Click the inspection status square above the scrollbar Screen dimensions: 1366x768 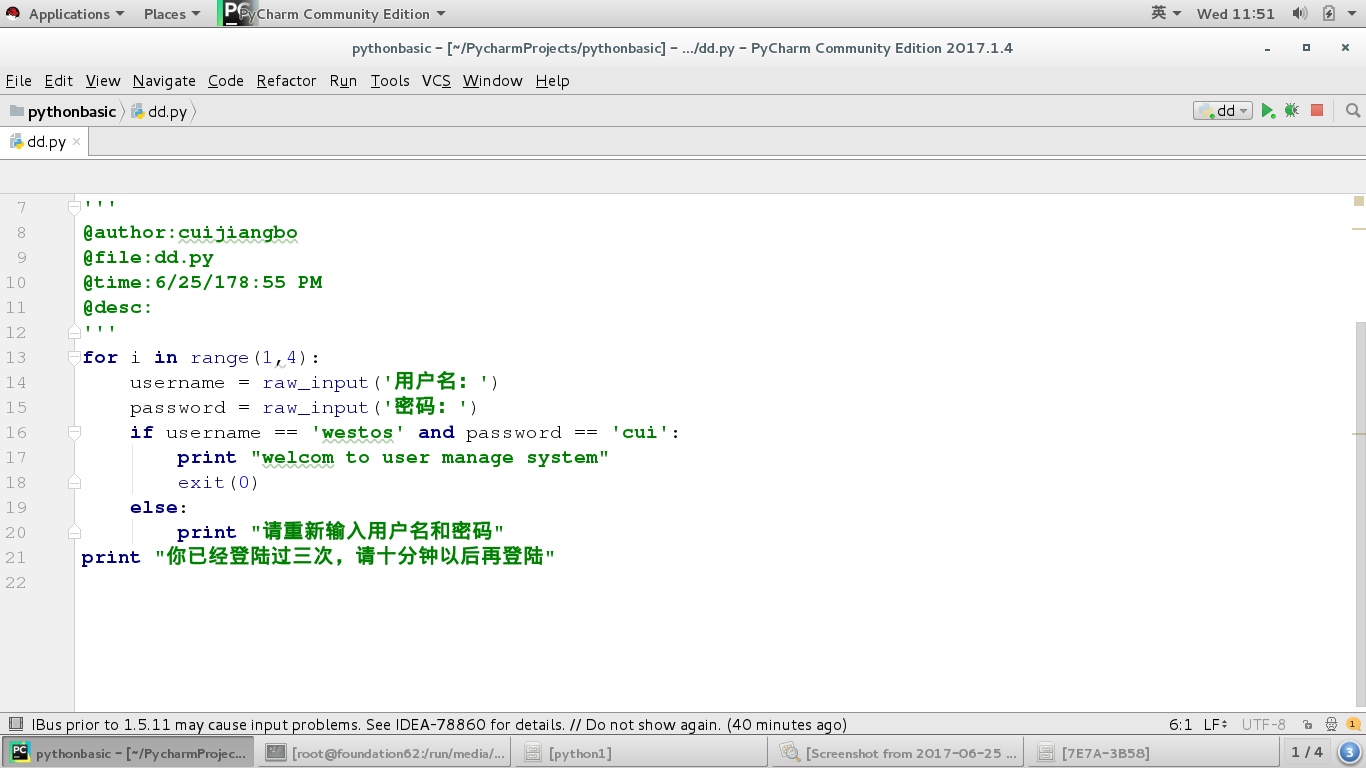1359,201
